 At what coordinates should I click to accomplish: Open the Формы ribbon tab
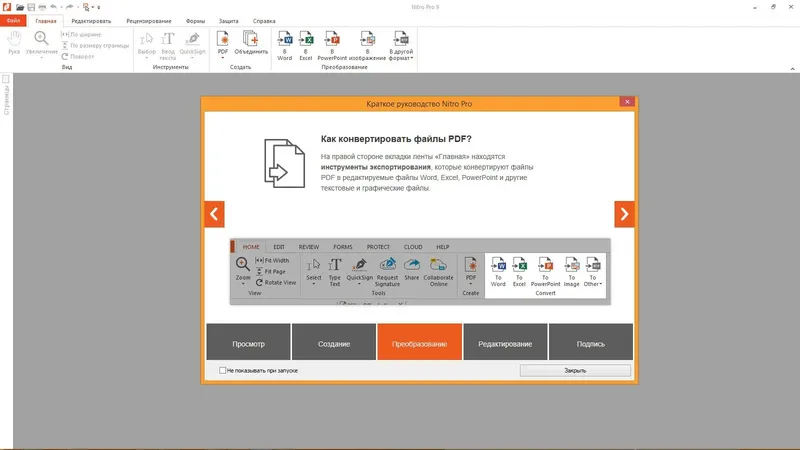[195, 21]
